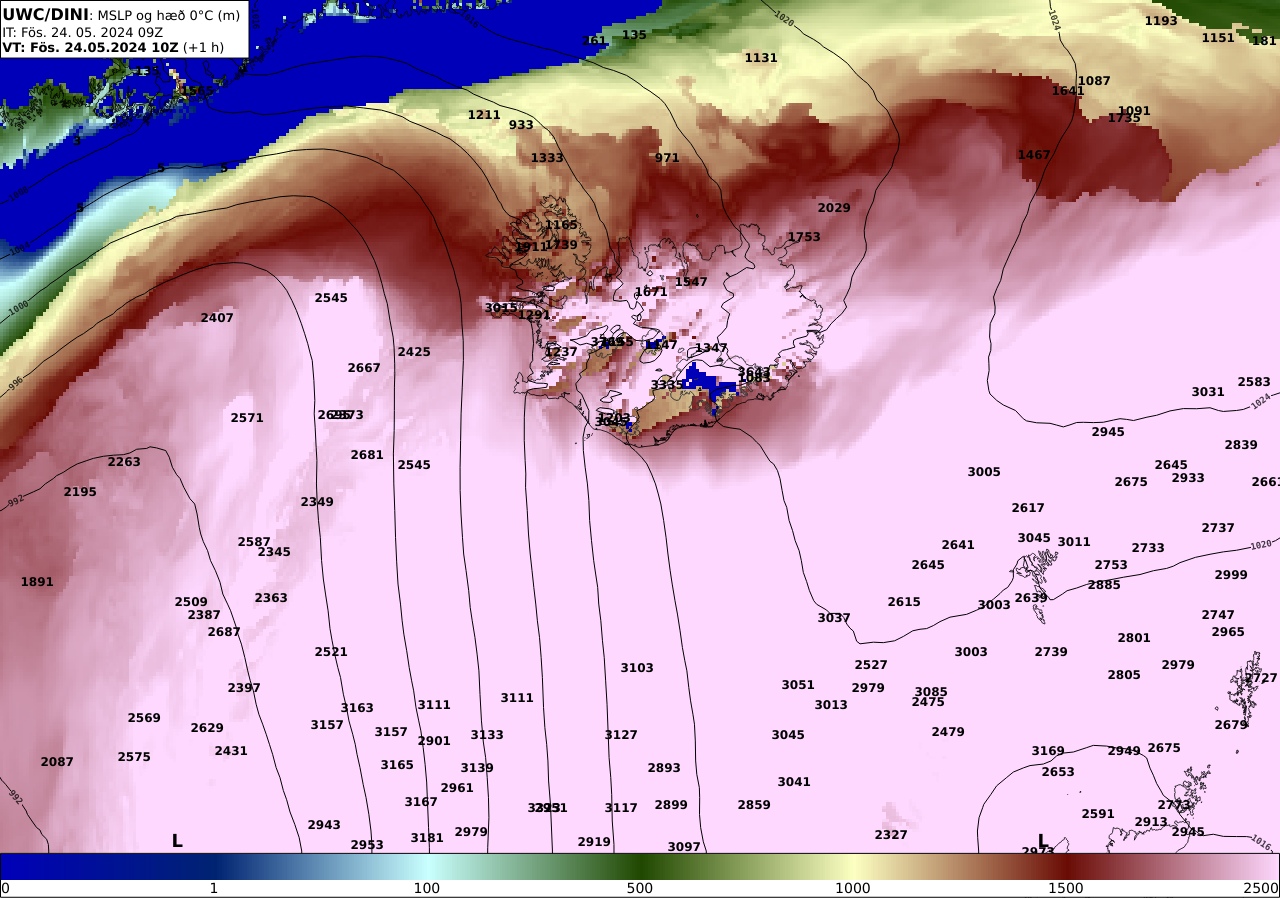Click the 1333 value
The width and height of the screenshot is (1280, 898).
(x=547, y=158)
